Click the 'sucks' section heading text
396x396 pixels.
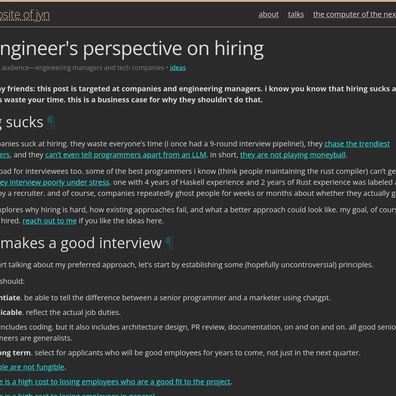click(22, 122)
